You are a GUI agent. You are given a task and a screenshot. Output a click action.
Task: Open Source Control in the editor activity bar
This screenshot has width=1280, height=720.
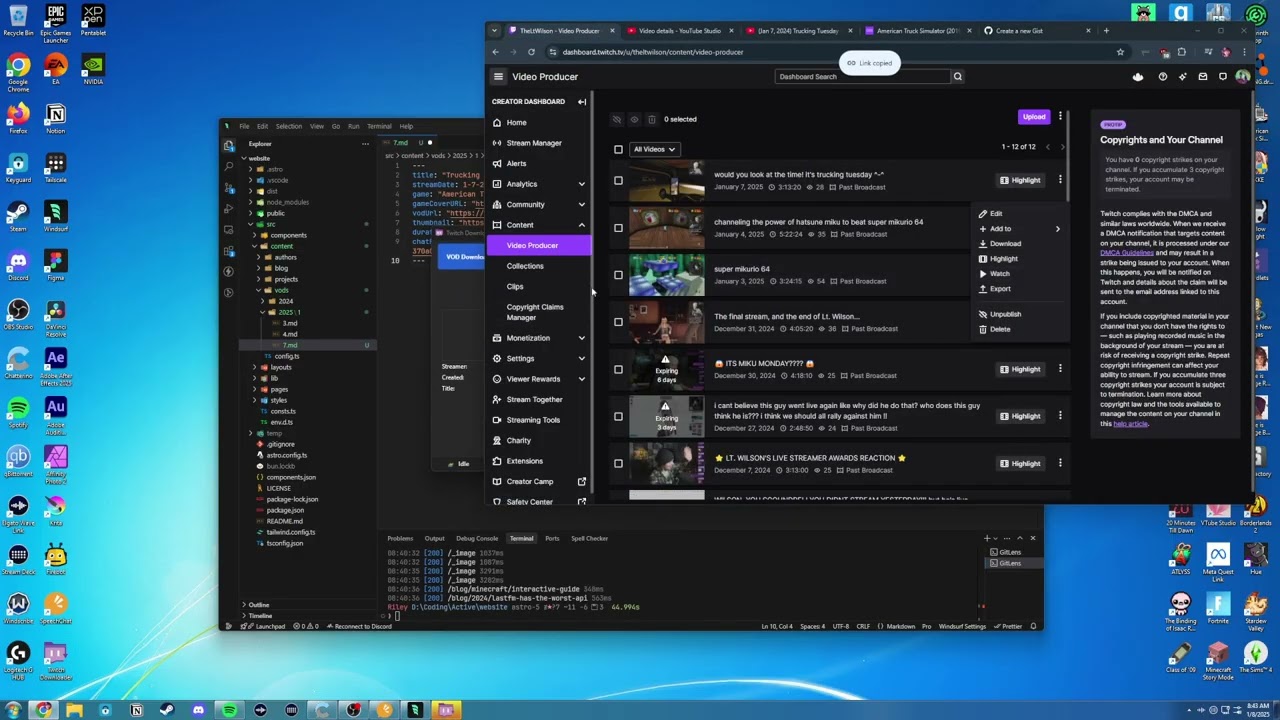point(229,187)
